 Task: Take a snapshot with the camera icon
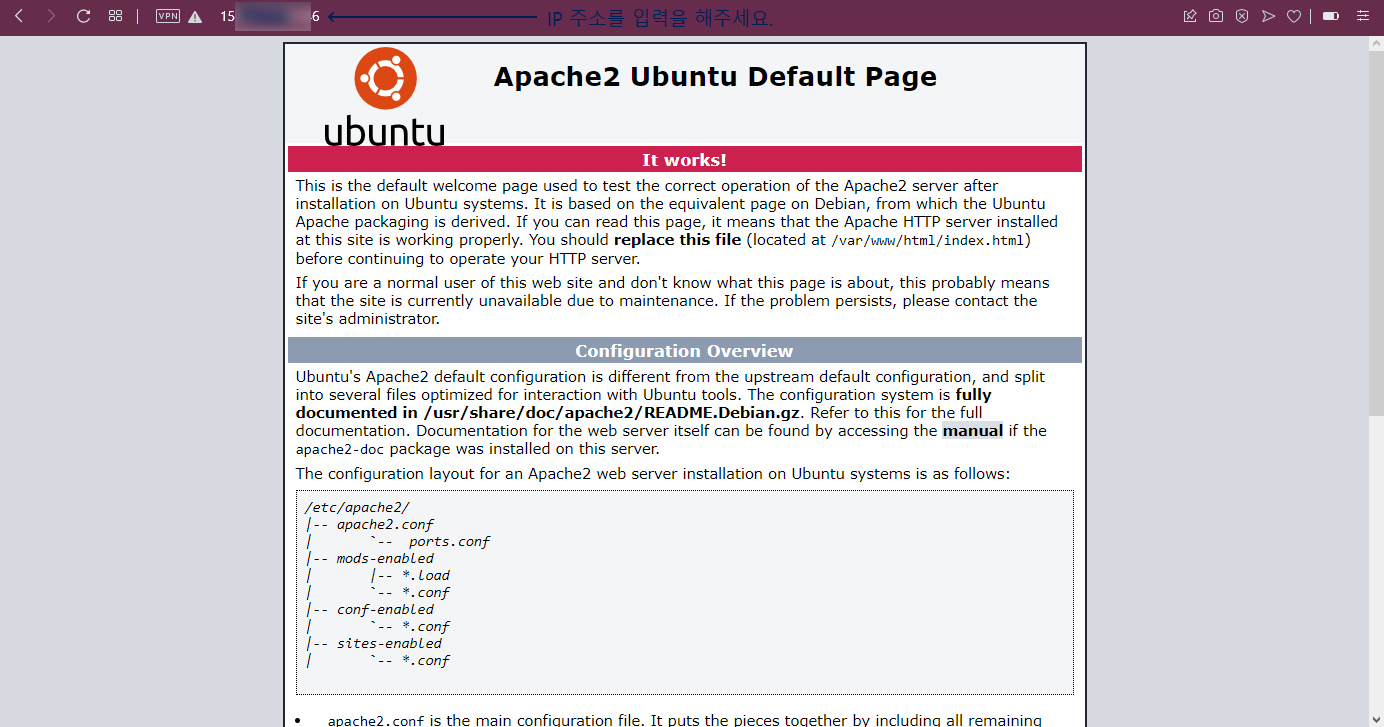[x=1216, y=16]
